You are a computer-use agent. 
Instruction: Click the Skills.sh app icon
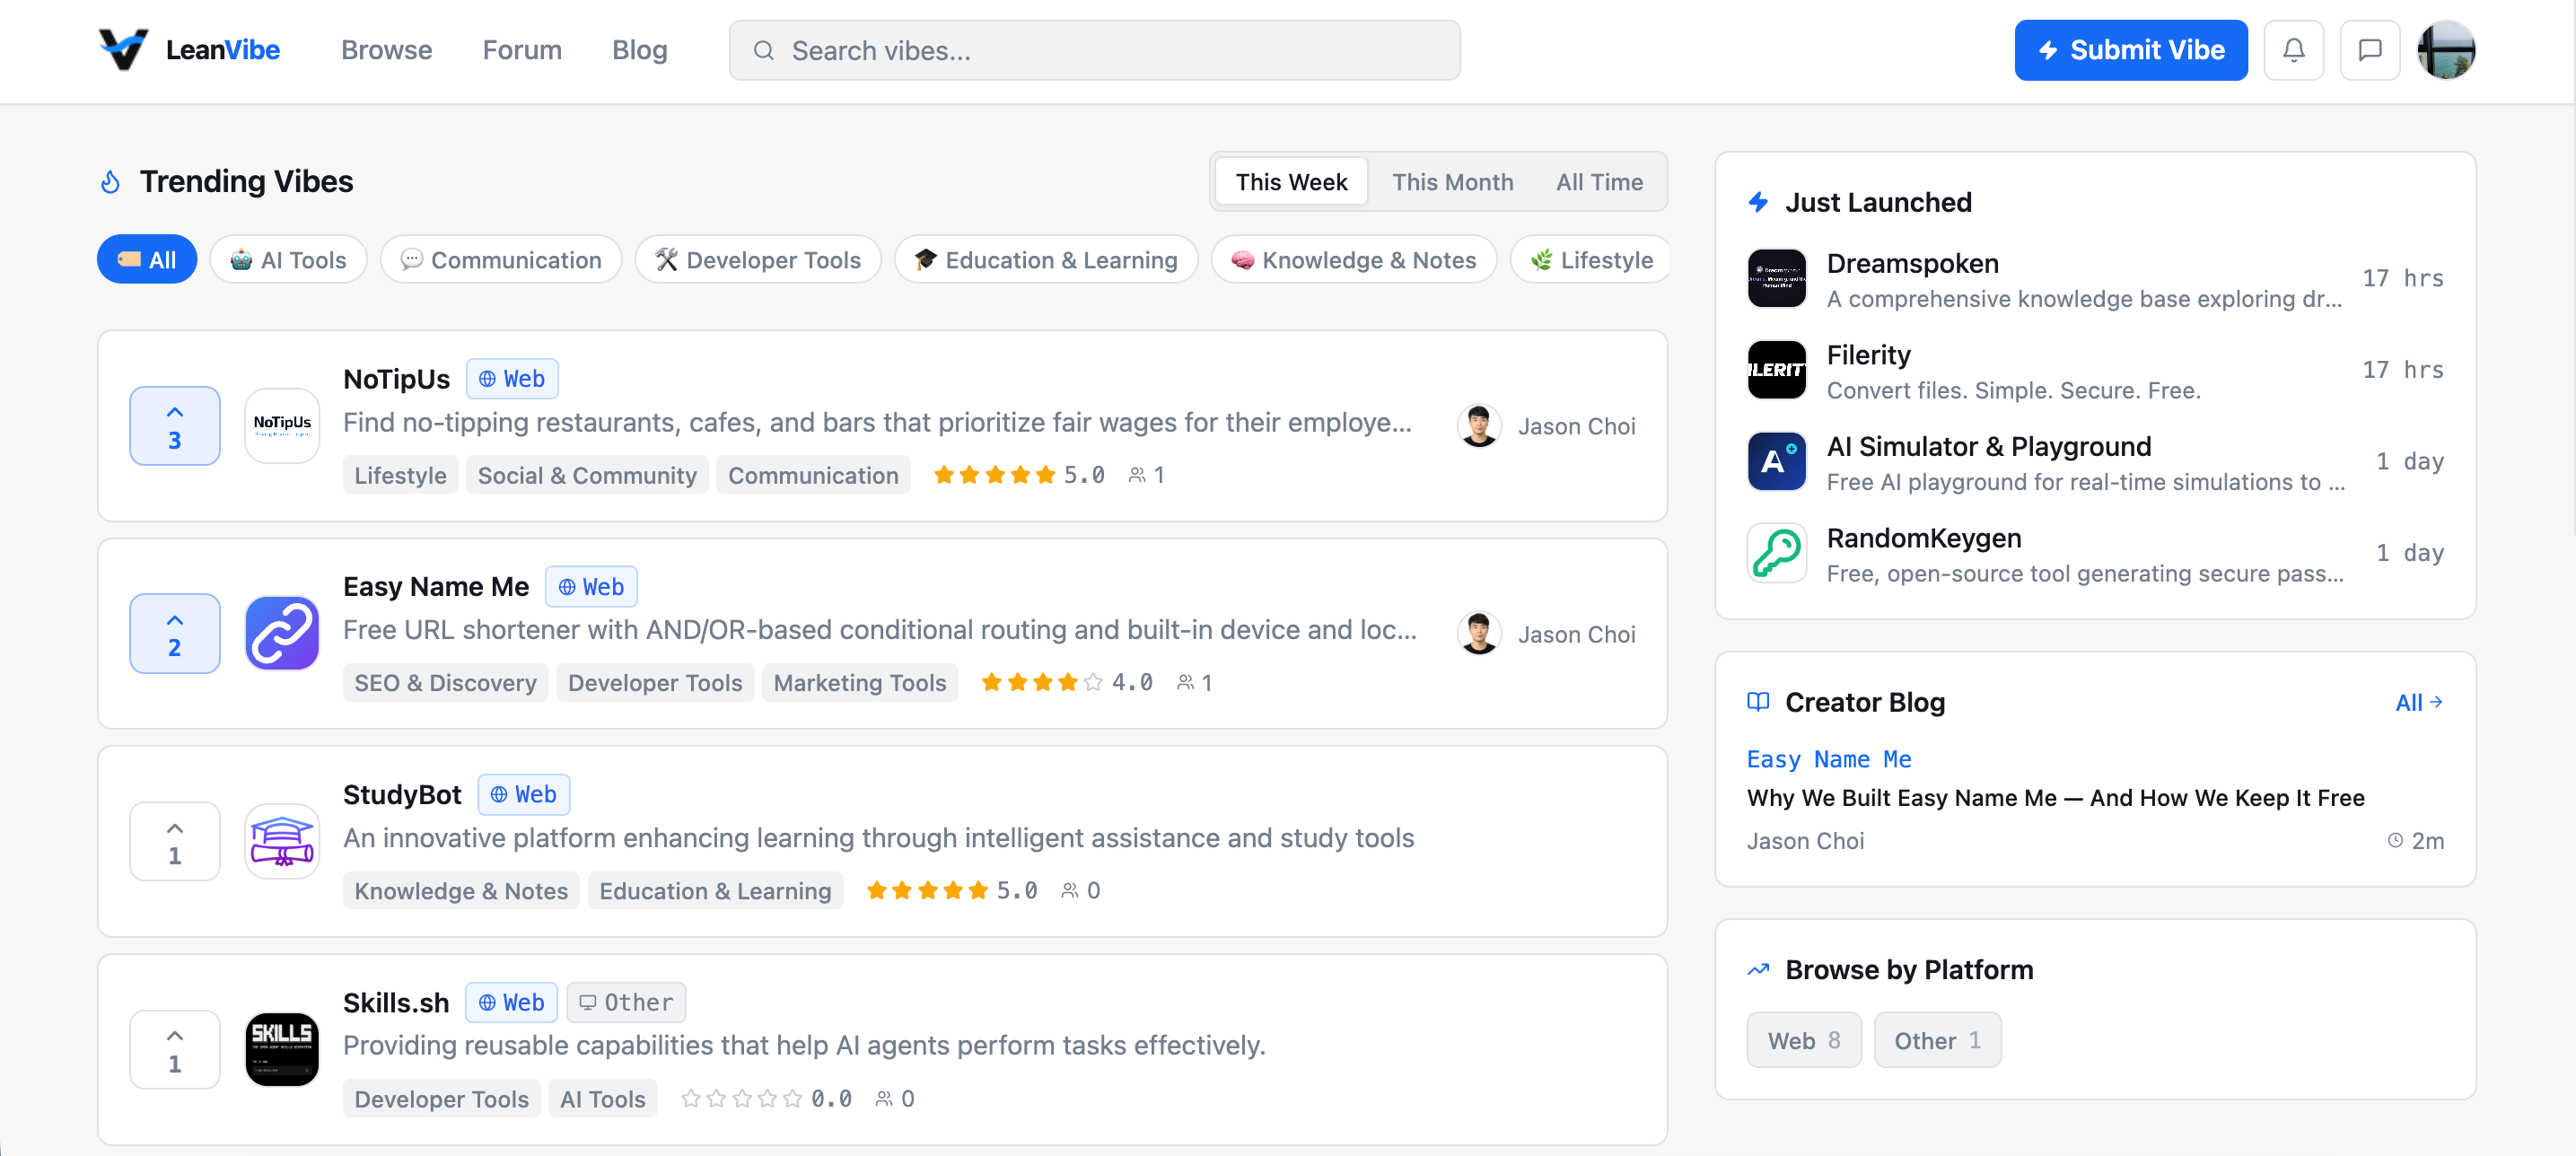tap(282, 1049)
